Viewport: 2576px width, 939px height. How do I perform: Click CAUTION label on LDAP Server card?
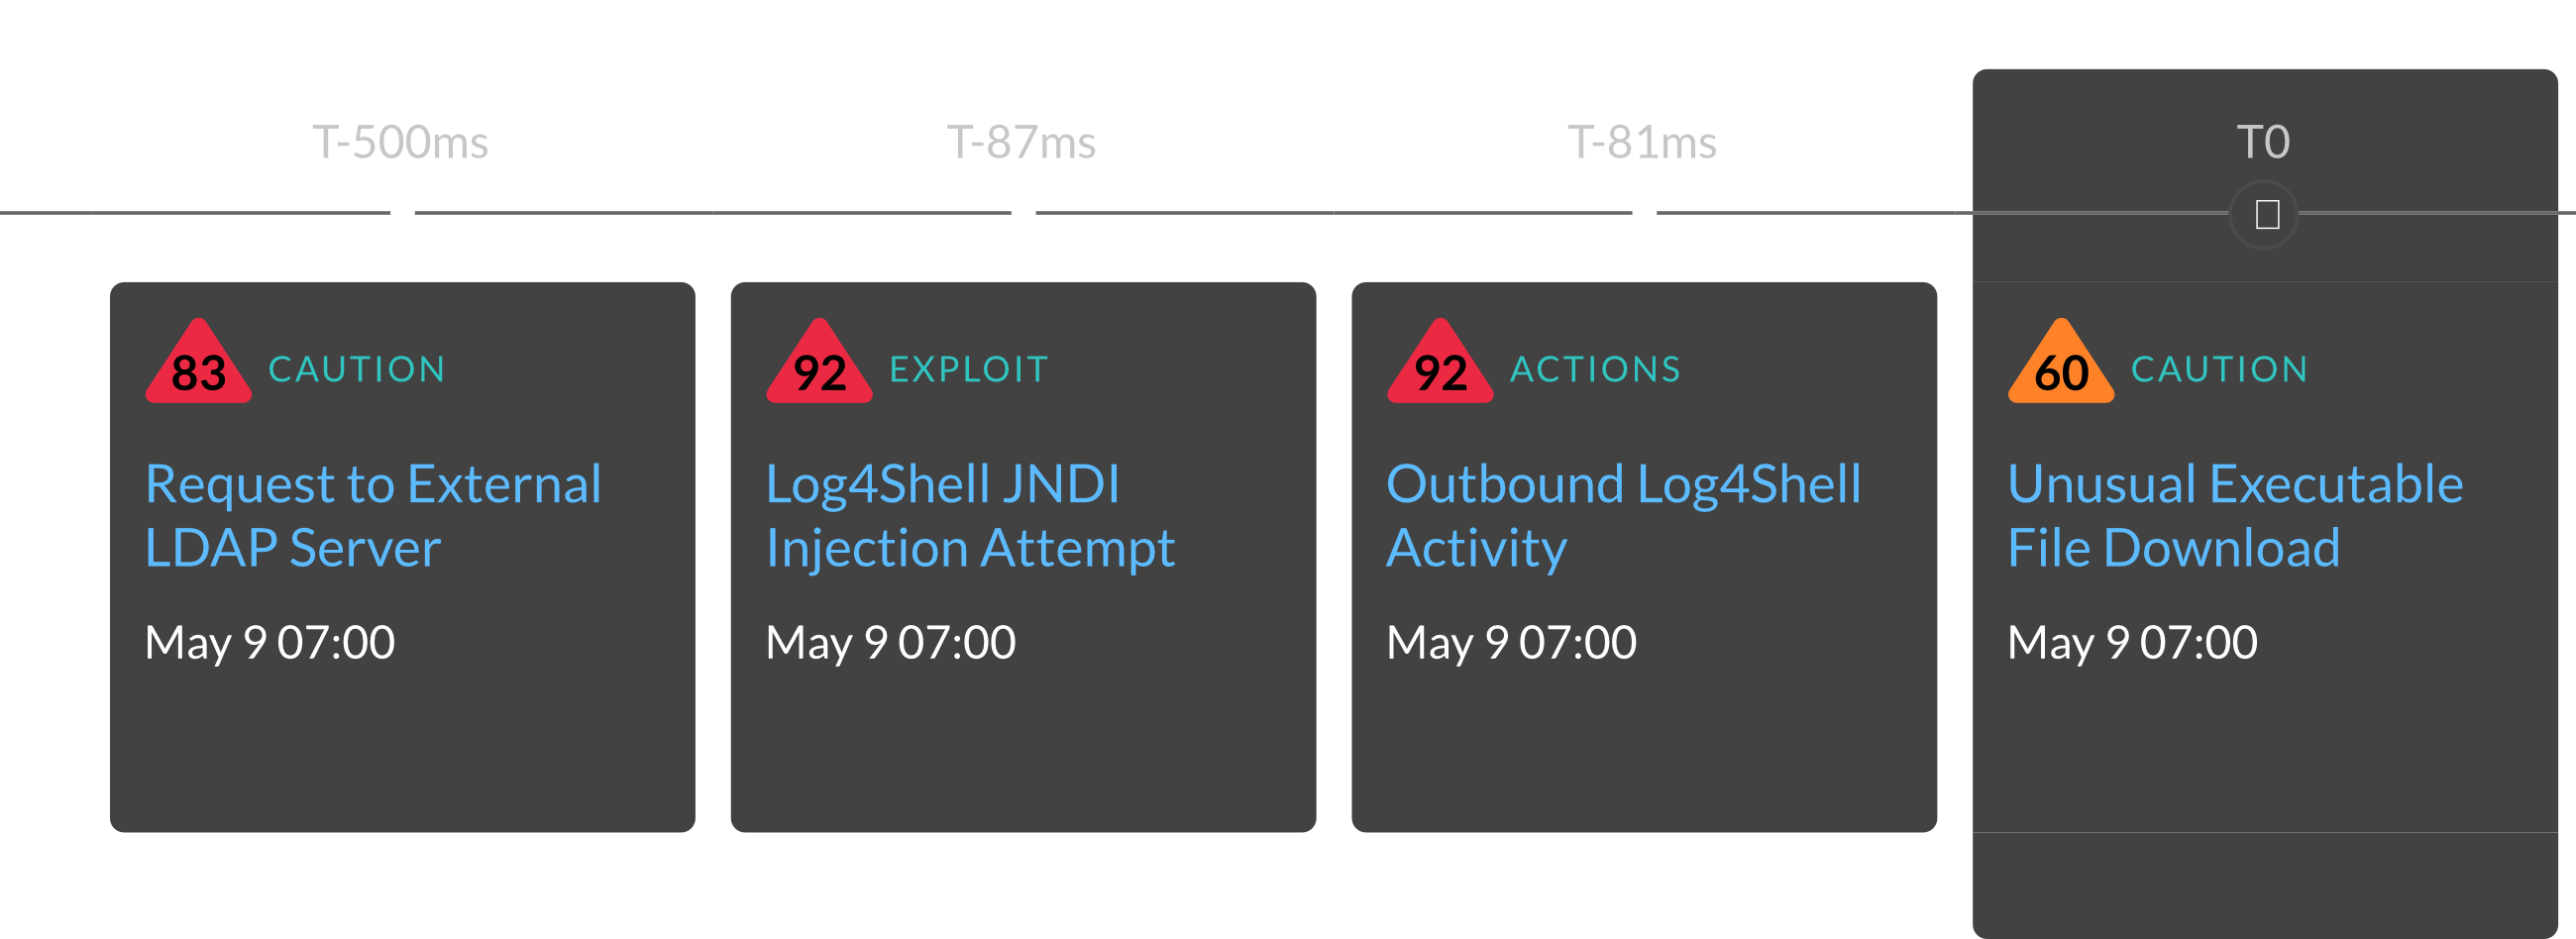pos(357,369)
